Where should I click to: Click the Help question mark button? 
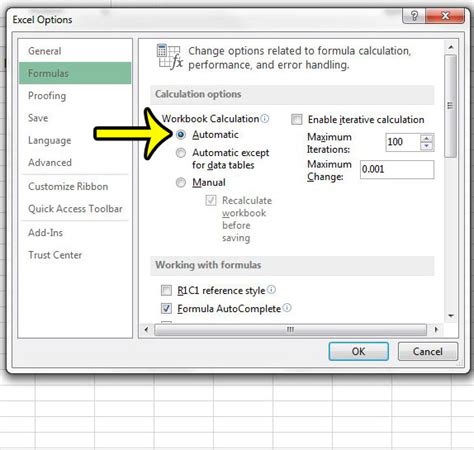coord(414,15)
